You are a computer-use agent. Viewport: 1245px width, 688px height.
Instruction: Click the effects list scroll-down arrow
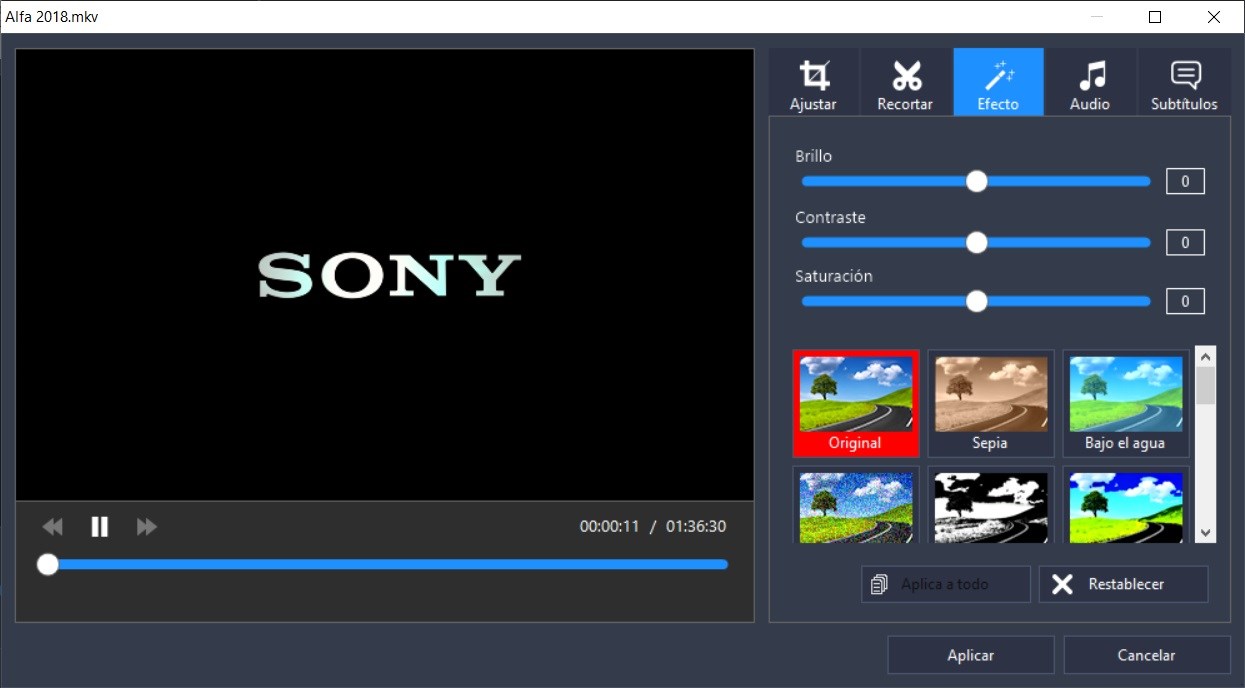1206,533
